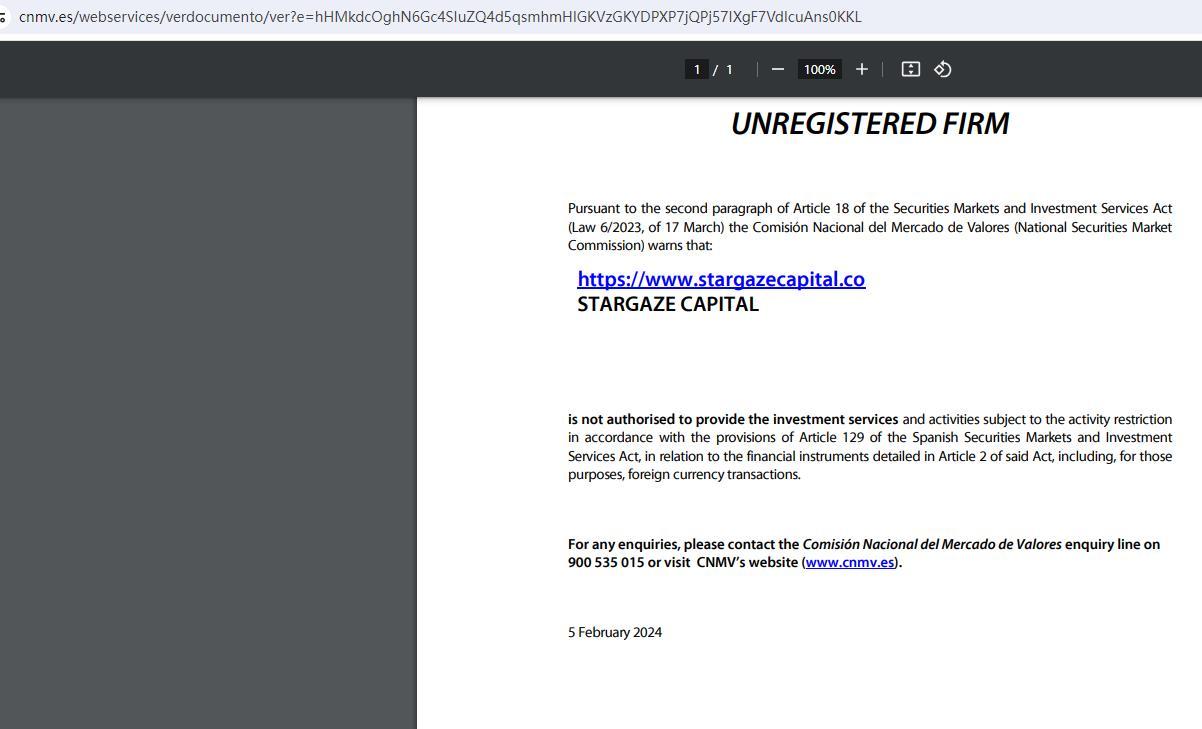Click the bold "is not authorised" text
The height and width of the screenshot is (729, 1202).
(630, 419)
